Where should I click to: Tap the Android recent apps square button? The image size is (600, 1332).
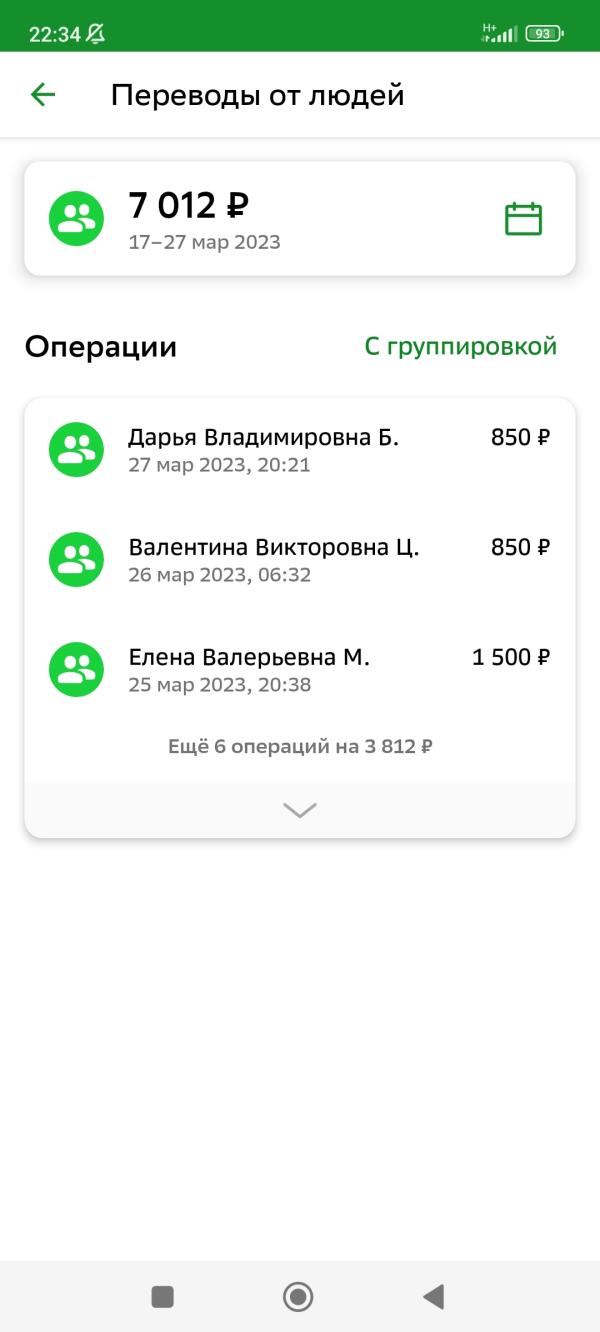pyautogui.click(x=162, y=1297)
